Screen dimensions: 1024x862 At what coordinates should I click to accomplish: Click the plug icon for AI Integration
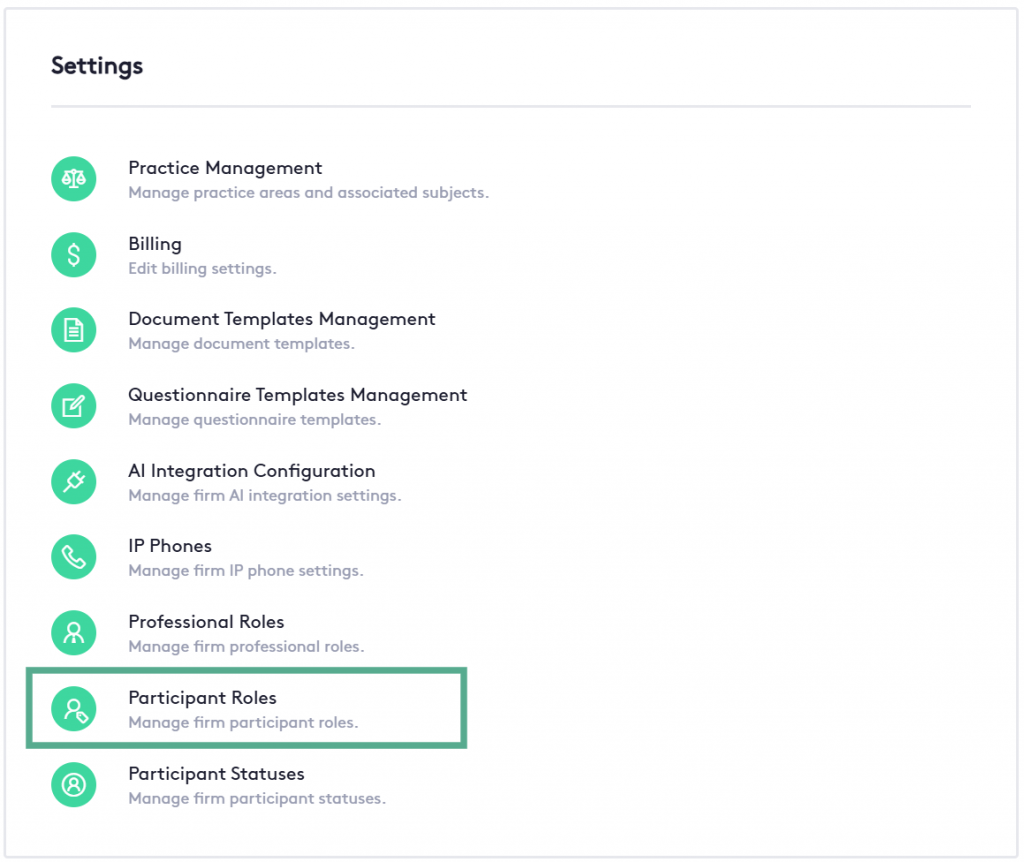tap(74, 482)
